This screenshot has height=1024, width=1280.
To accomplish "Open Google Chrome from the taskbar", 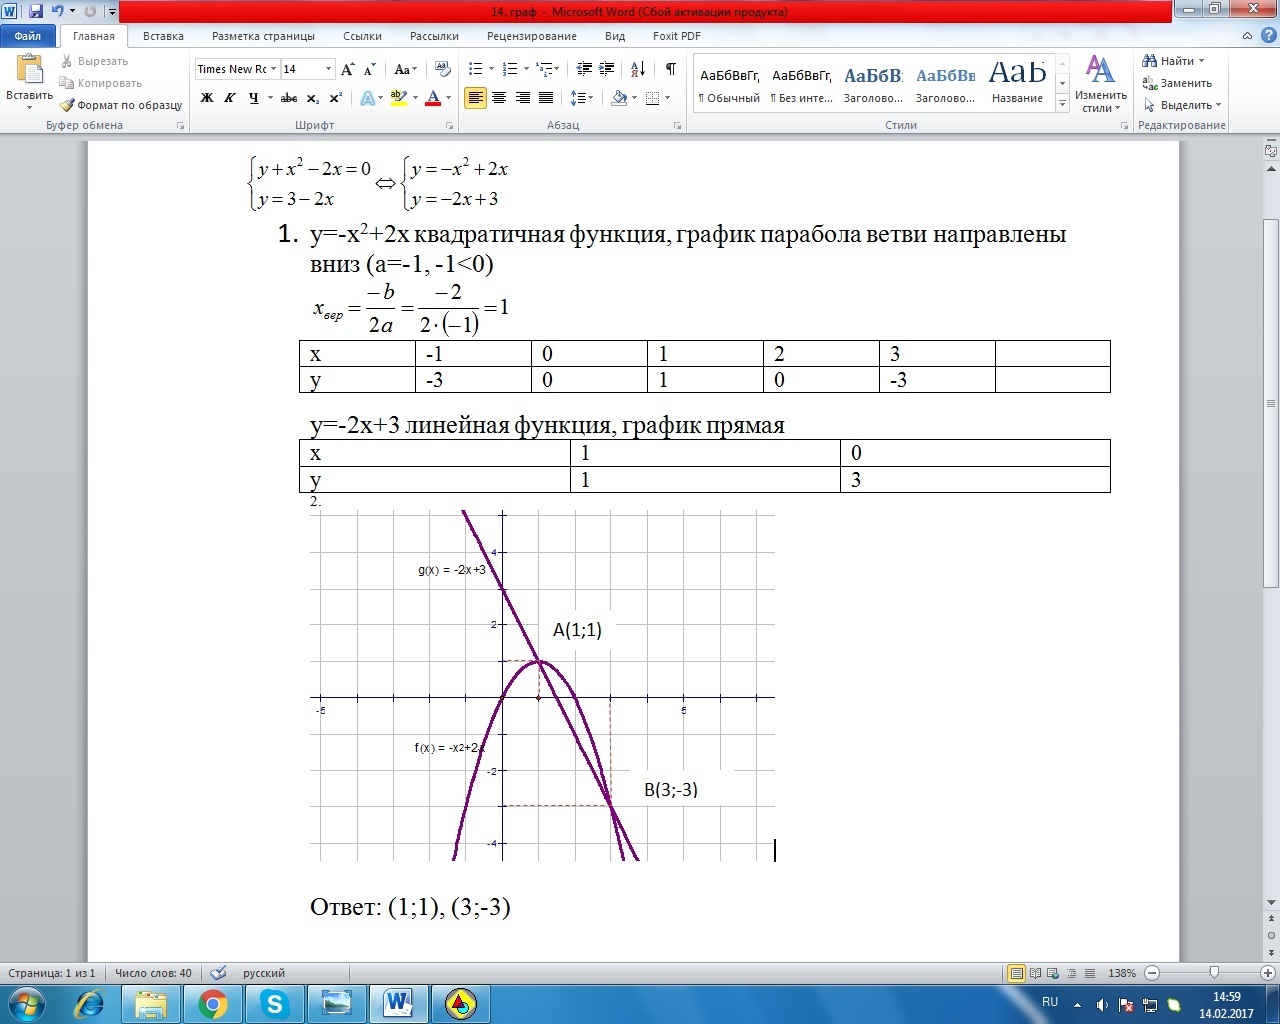I will click(212, 1003).
